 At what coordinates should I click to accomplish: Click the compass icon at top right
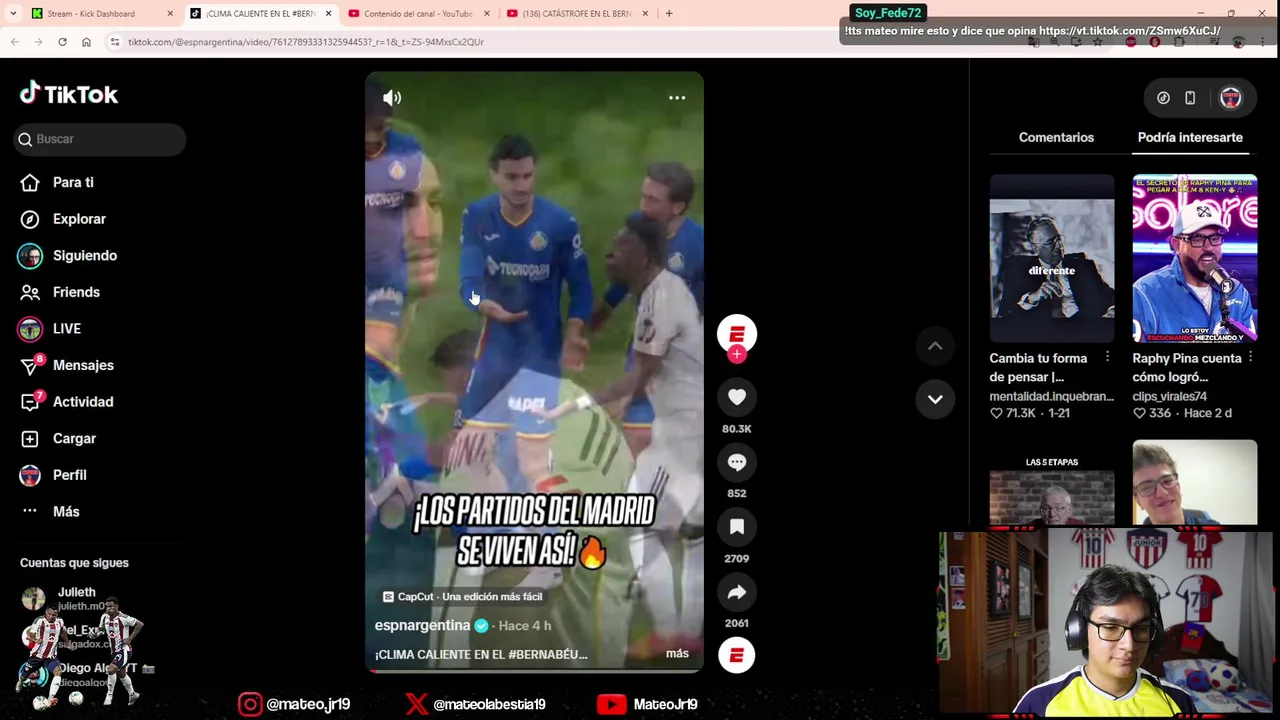point(1163,98)
